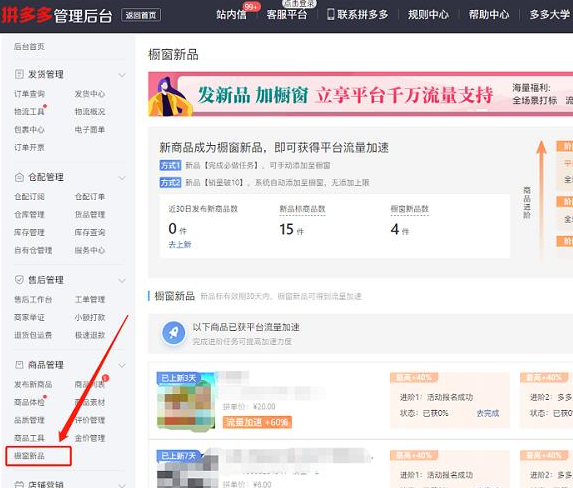This screenshot has width=573, height=488.
Task: Open 订单开票 in the sidebar
Action: [x=29, y=148]
